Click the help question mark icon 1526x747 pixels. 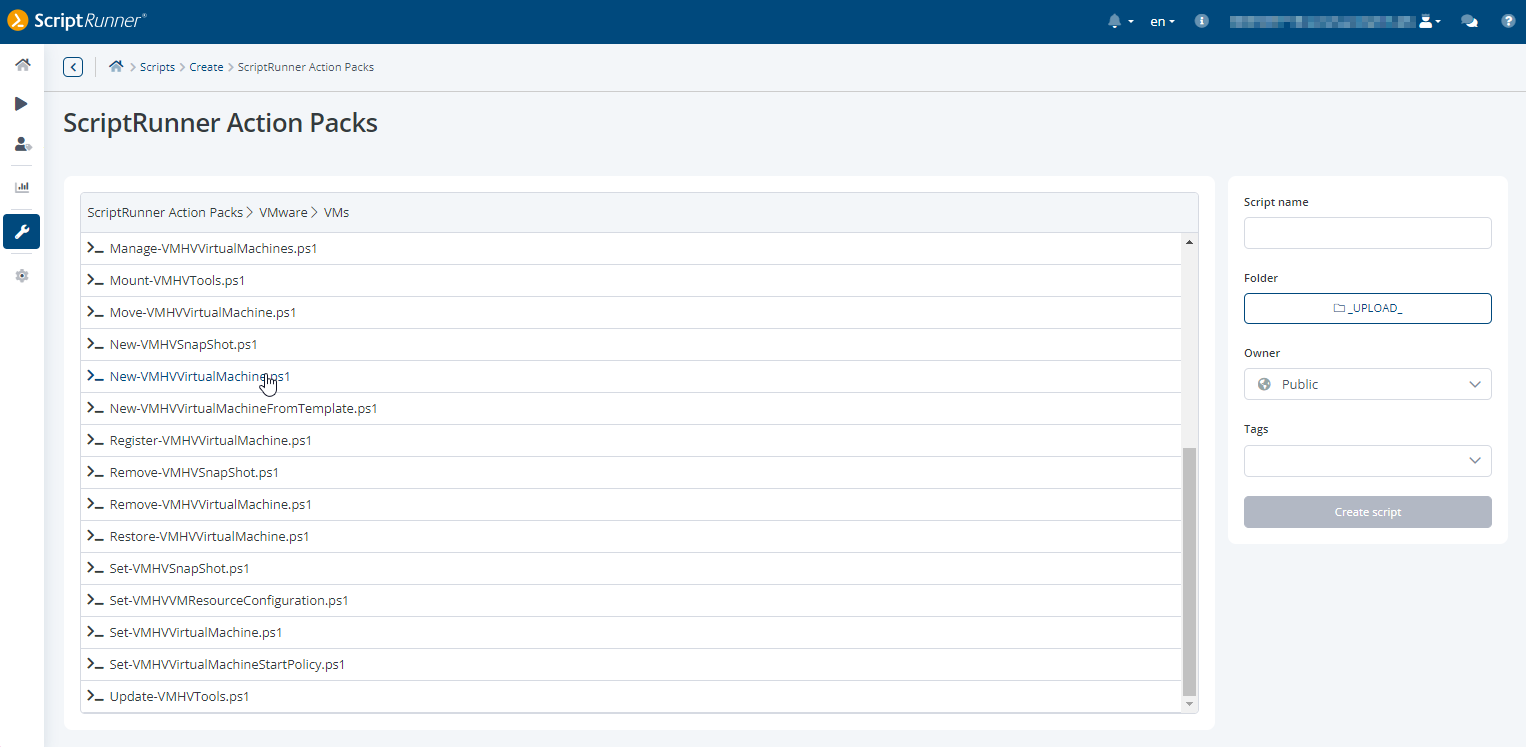1508,21
